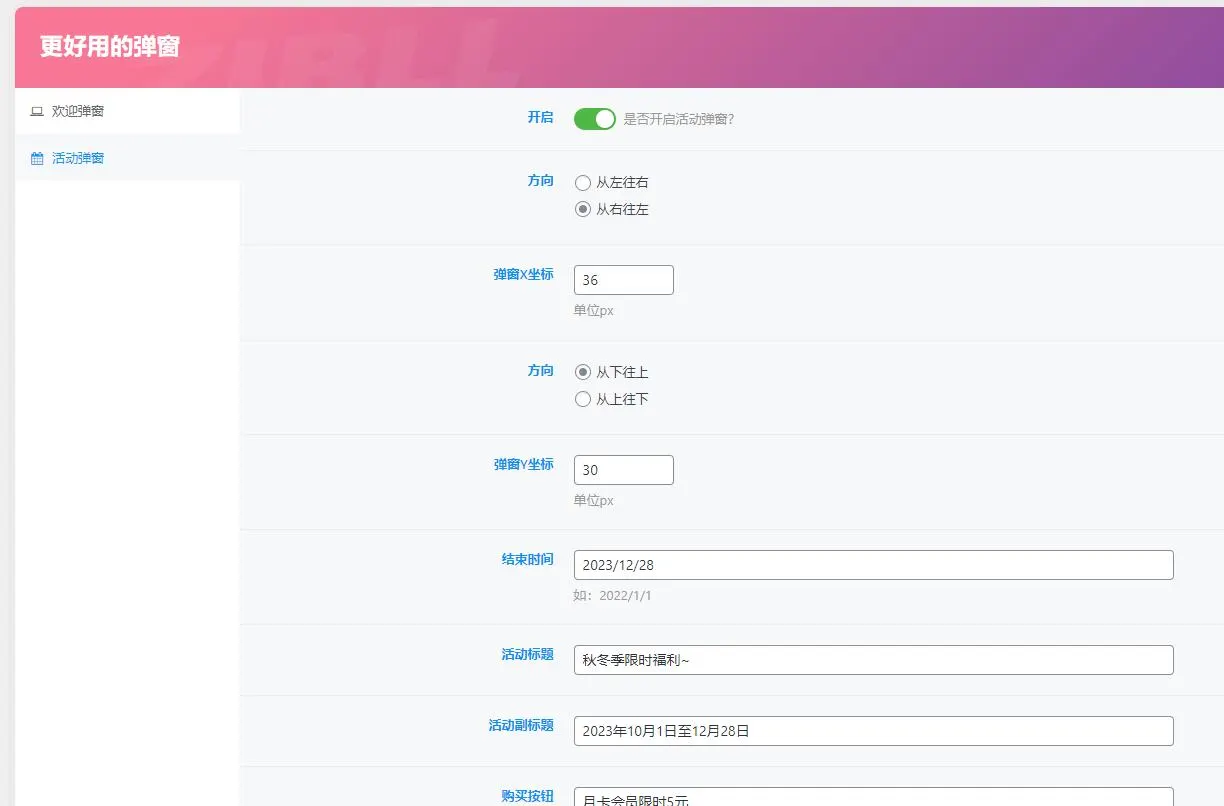Choose the 从上往下 radio option
Image resolution: width=1224 pixels, height=806 pixels.
click(x=583, y=399)
